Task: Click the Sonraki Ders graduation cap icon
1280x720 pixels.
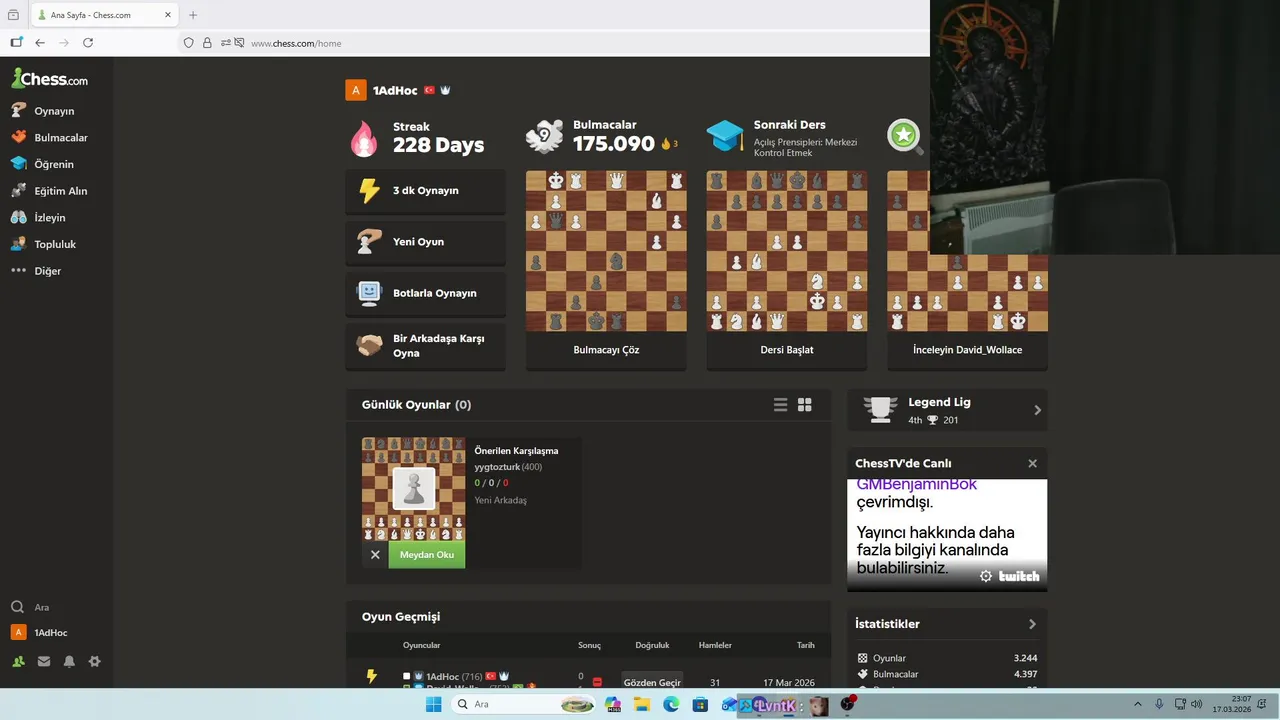Action: (x=725, y=136)
